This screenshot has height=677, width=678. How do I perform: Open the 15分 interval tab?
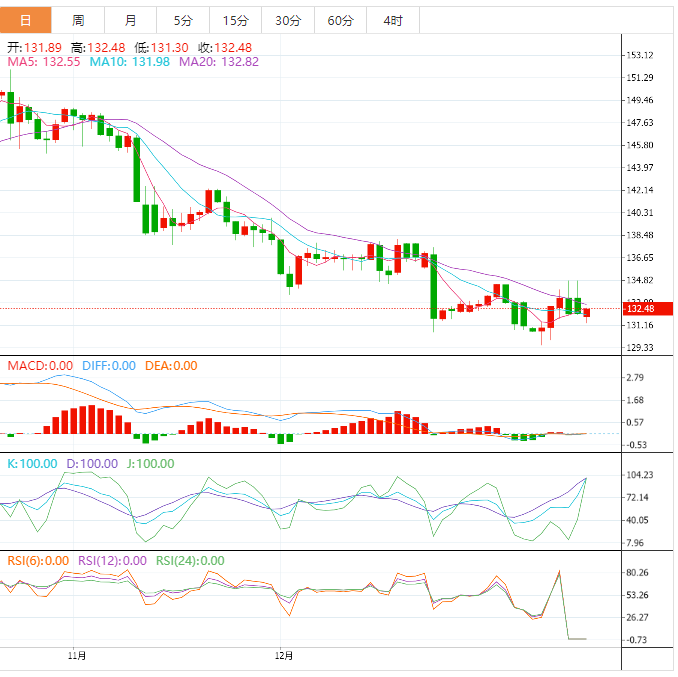(236, 20)
